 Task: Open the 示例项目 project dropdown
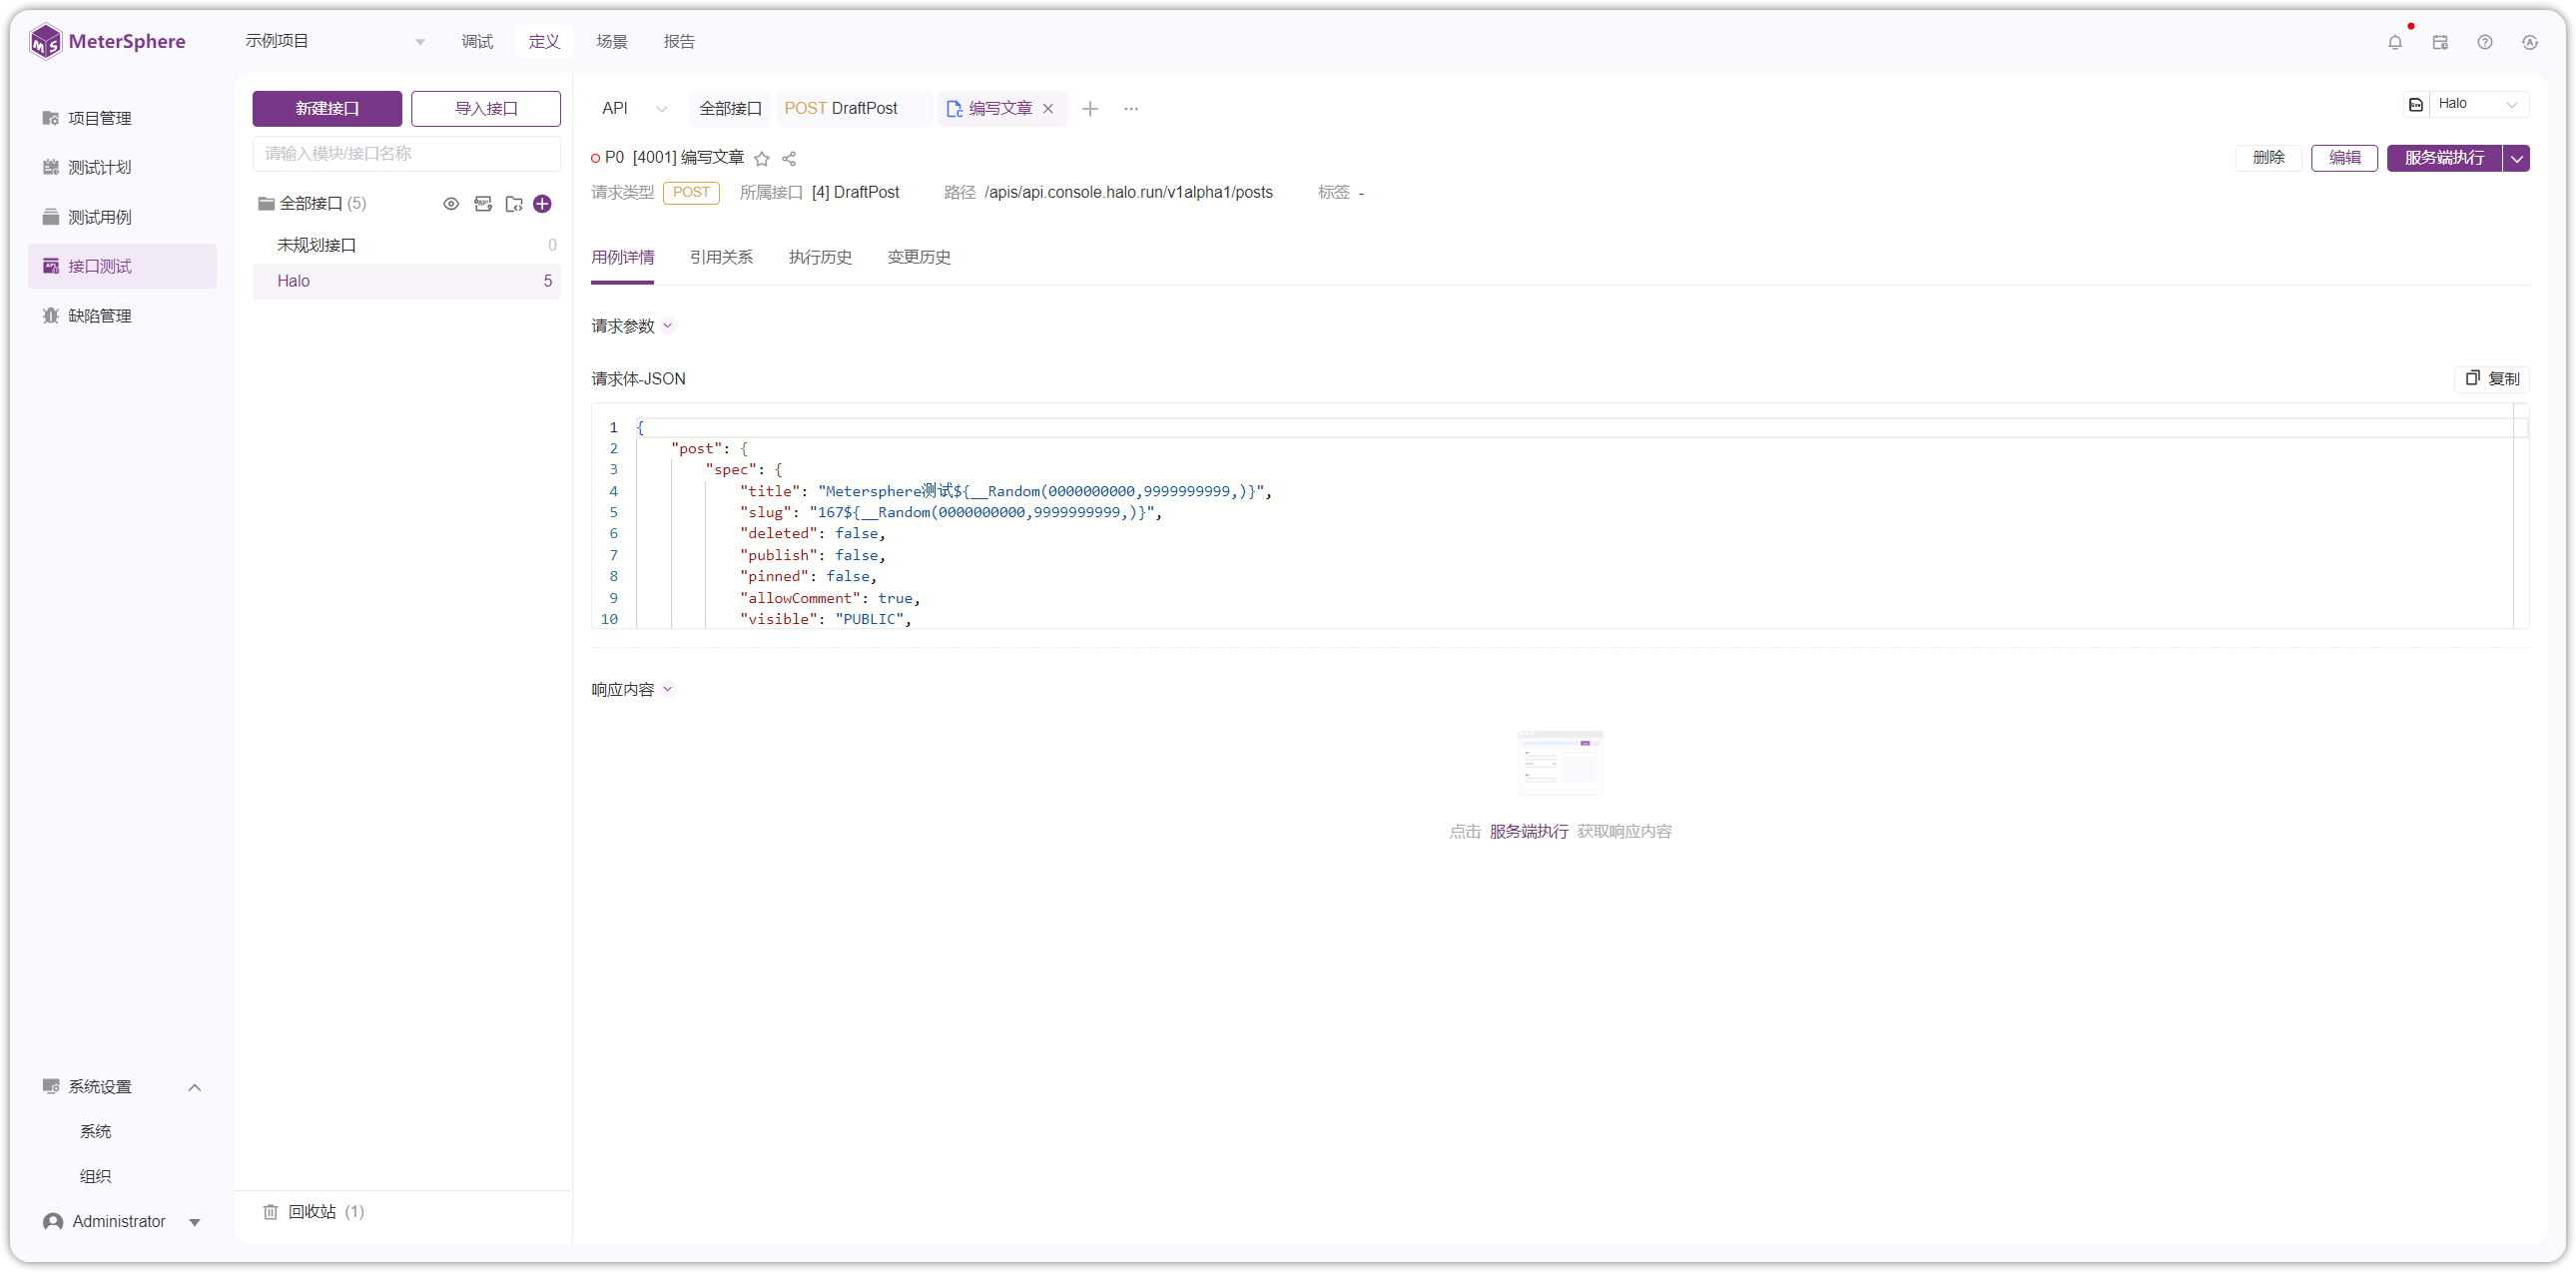pyautogui.click(x=335, y=41)
